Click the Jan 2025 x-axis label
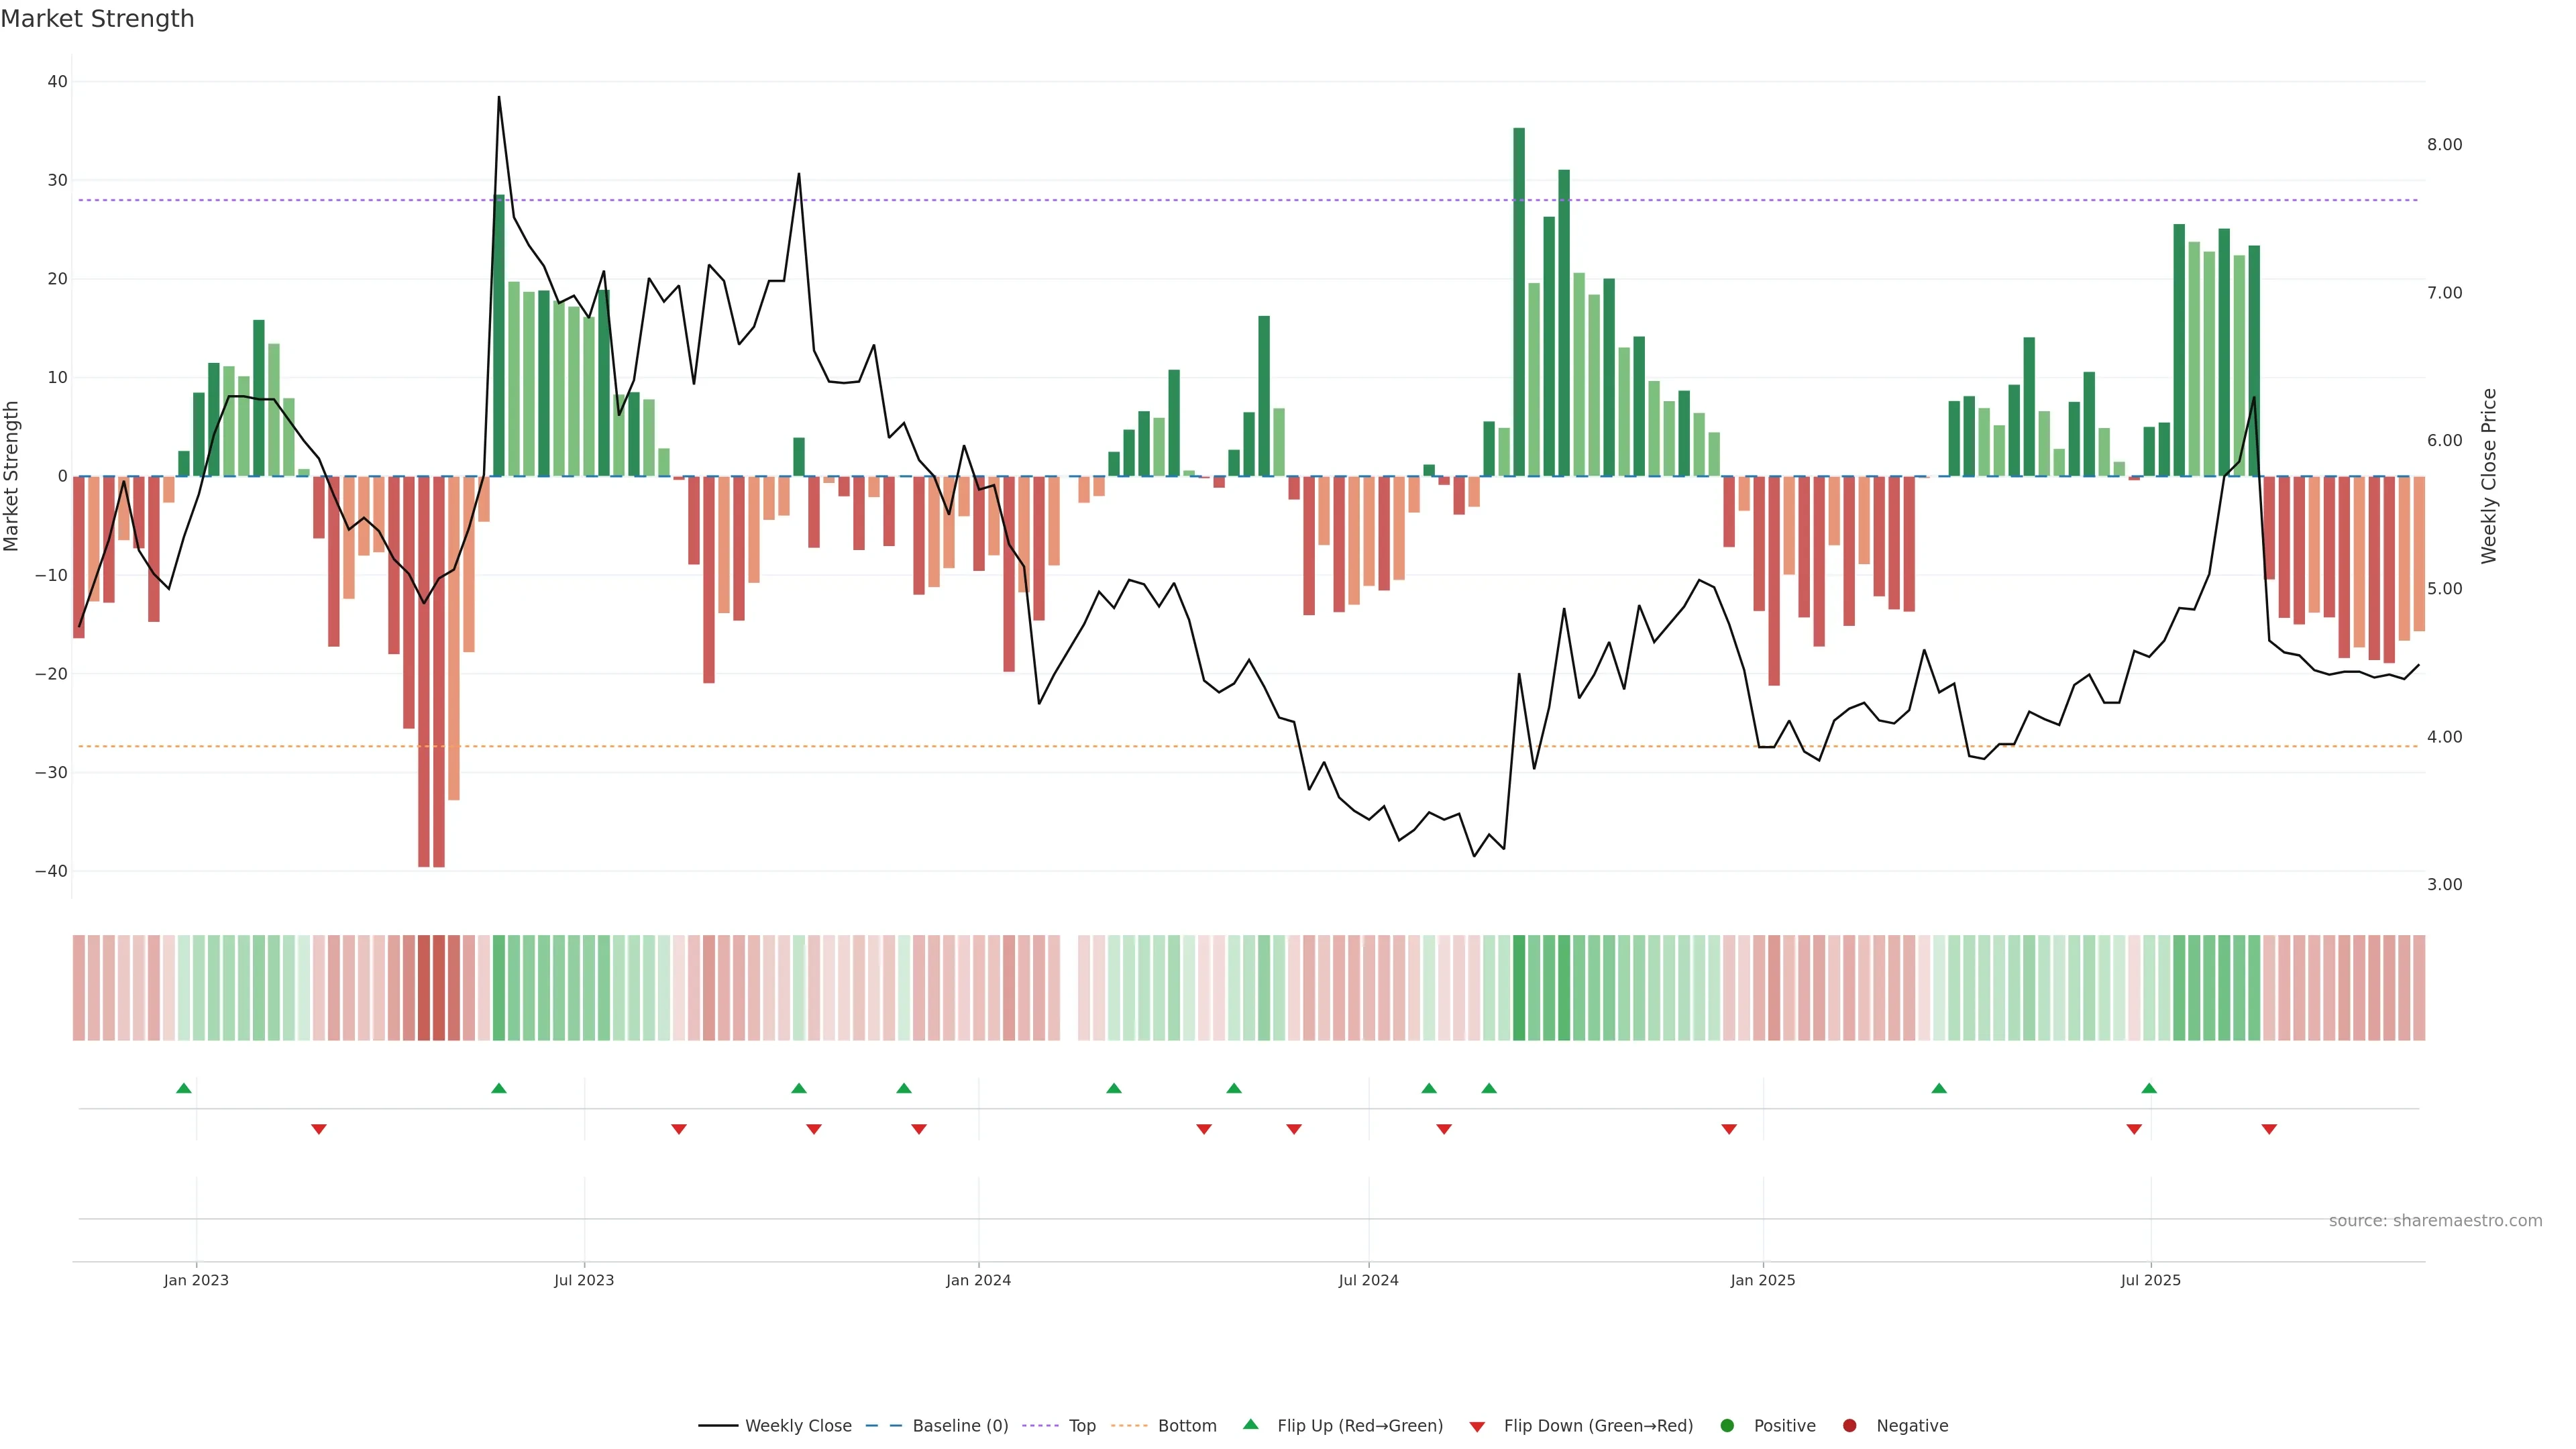This screenshot has width=2576, height=1449. (x=1763, y=1280)
